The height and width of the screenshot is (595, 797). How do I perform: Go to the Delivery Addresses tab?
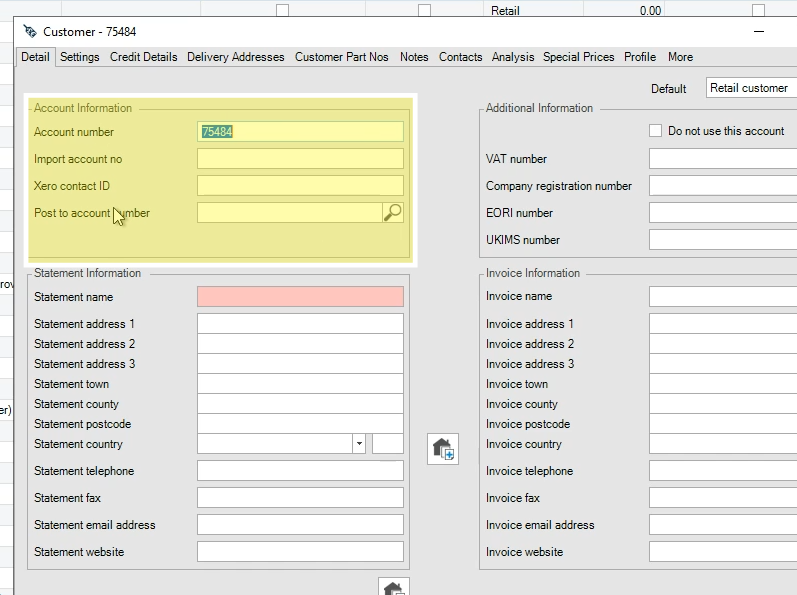(235, 57)
